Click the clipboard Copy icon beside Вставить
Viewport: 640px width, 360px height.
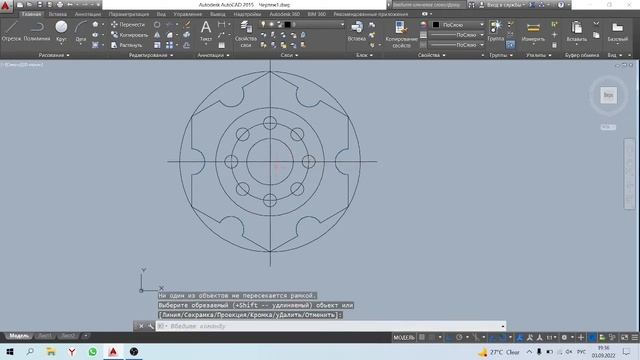596,35
